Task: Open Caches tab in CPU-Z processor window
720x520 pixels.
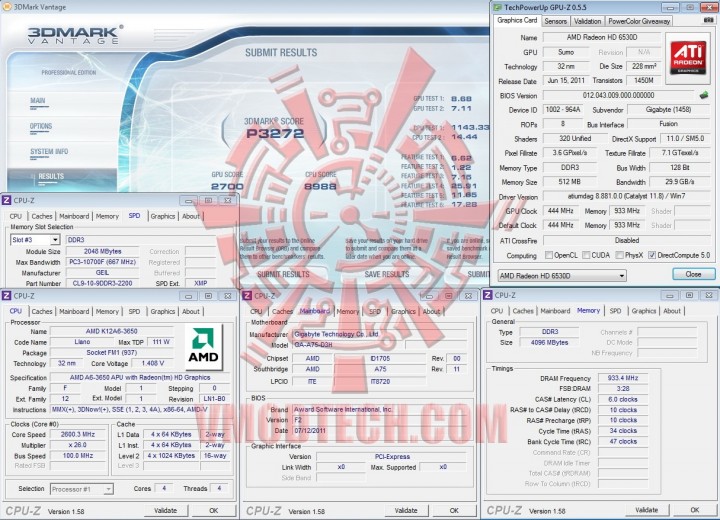Action: [x=42, y=311]
